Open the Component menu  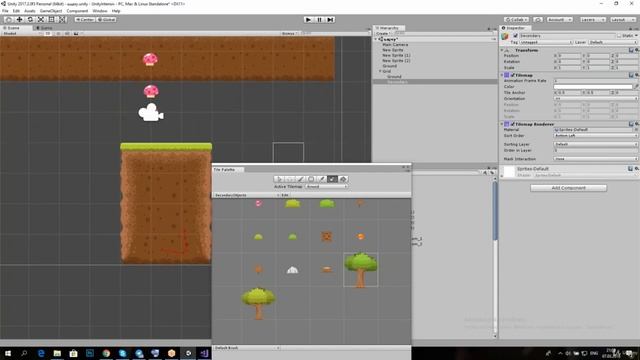(77, 11)
